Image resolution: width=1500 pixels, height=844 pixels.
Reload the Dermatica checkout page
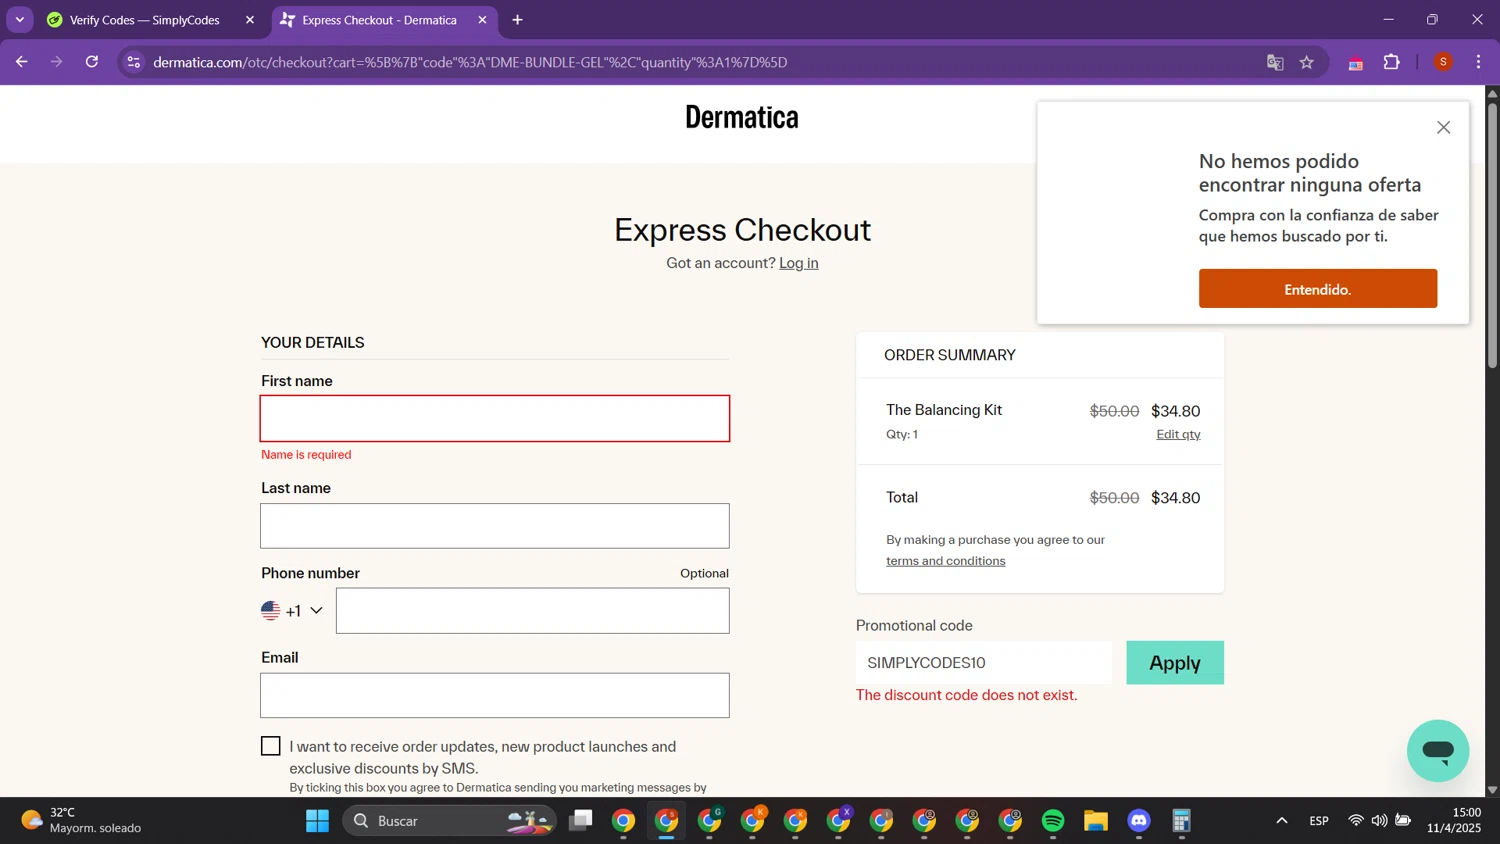tap(92, 62)
